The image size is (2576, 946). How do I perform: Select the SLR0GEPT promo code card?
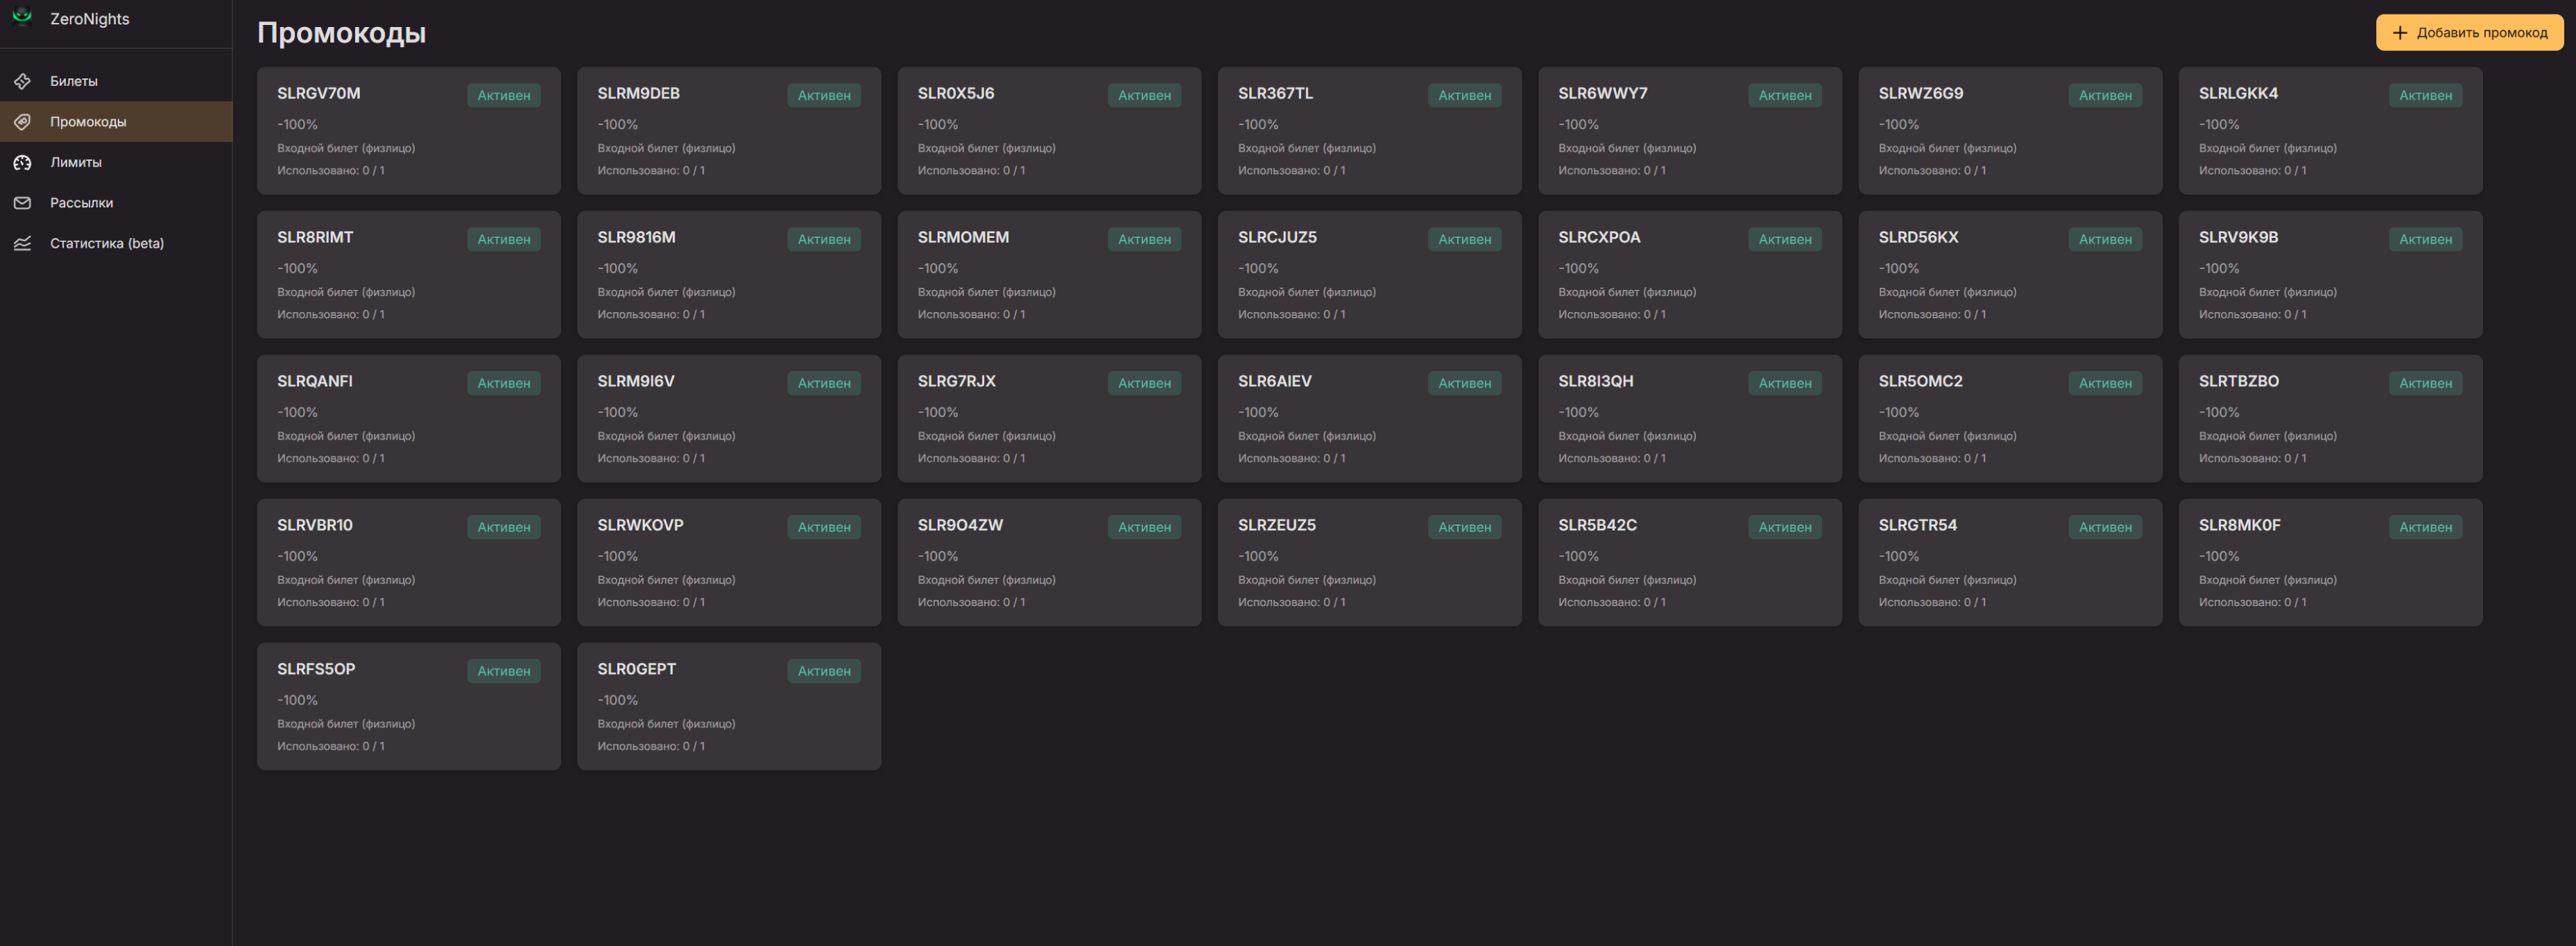pos(729,706)
